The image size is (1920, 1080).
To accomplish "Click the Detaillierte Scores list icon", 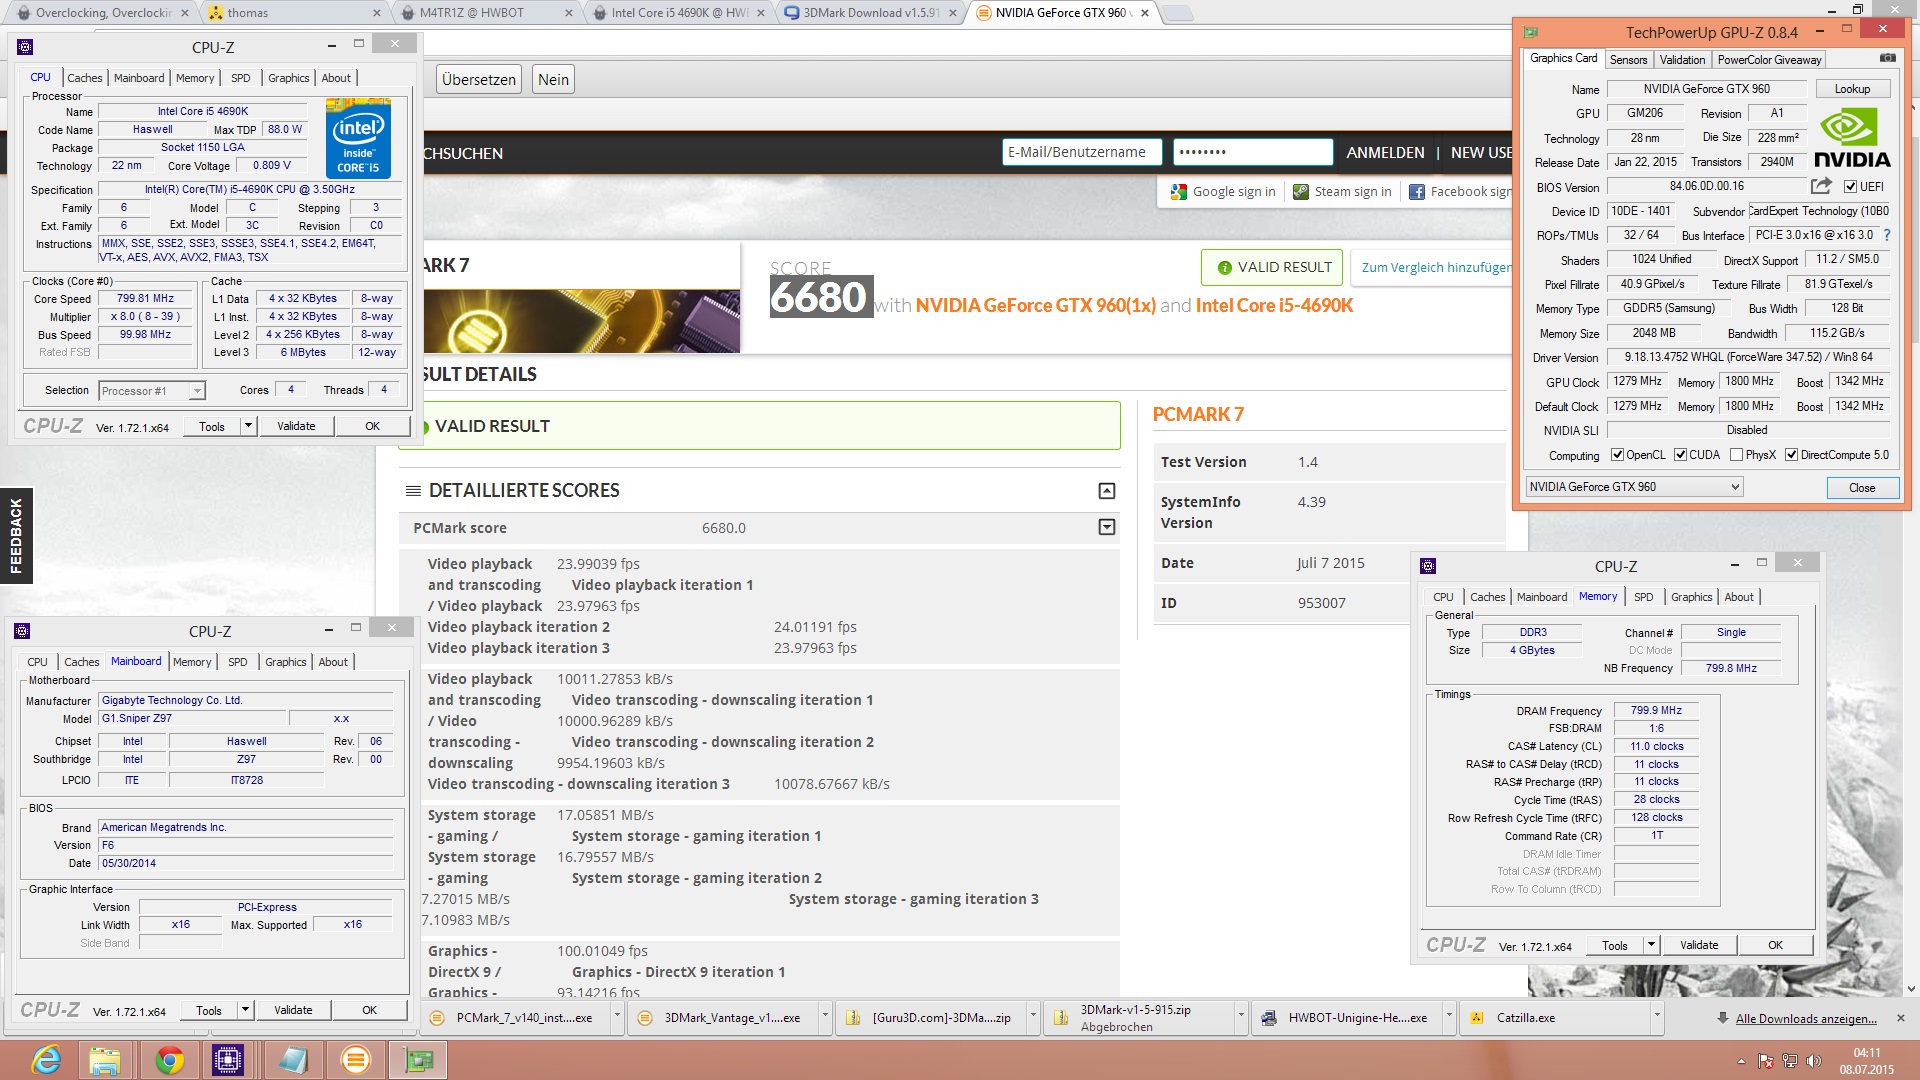I will [412, 490].
